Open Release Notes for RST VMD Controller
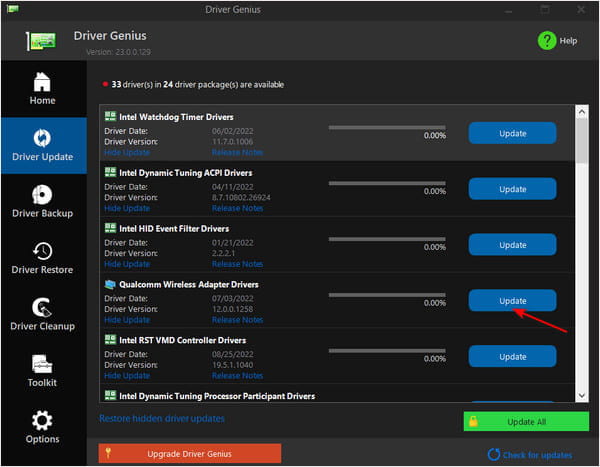Screen dimensions: 600x467 coord(237,376)
